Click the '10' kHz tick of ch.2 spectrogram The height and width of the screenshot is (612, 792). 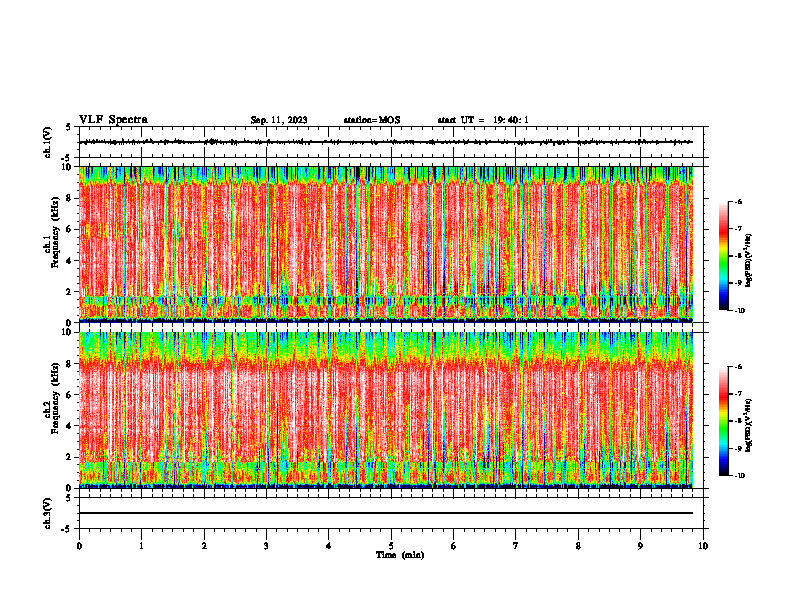click(x=68, y=332)
